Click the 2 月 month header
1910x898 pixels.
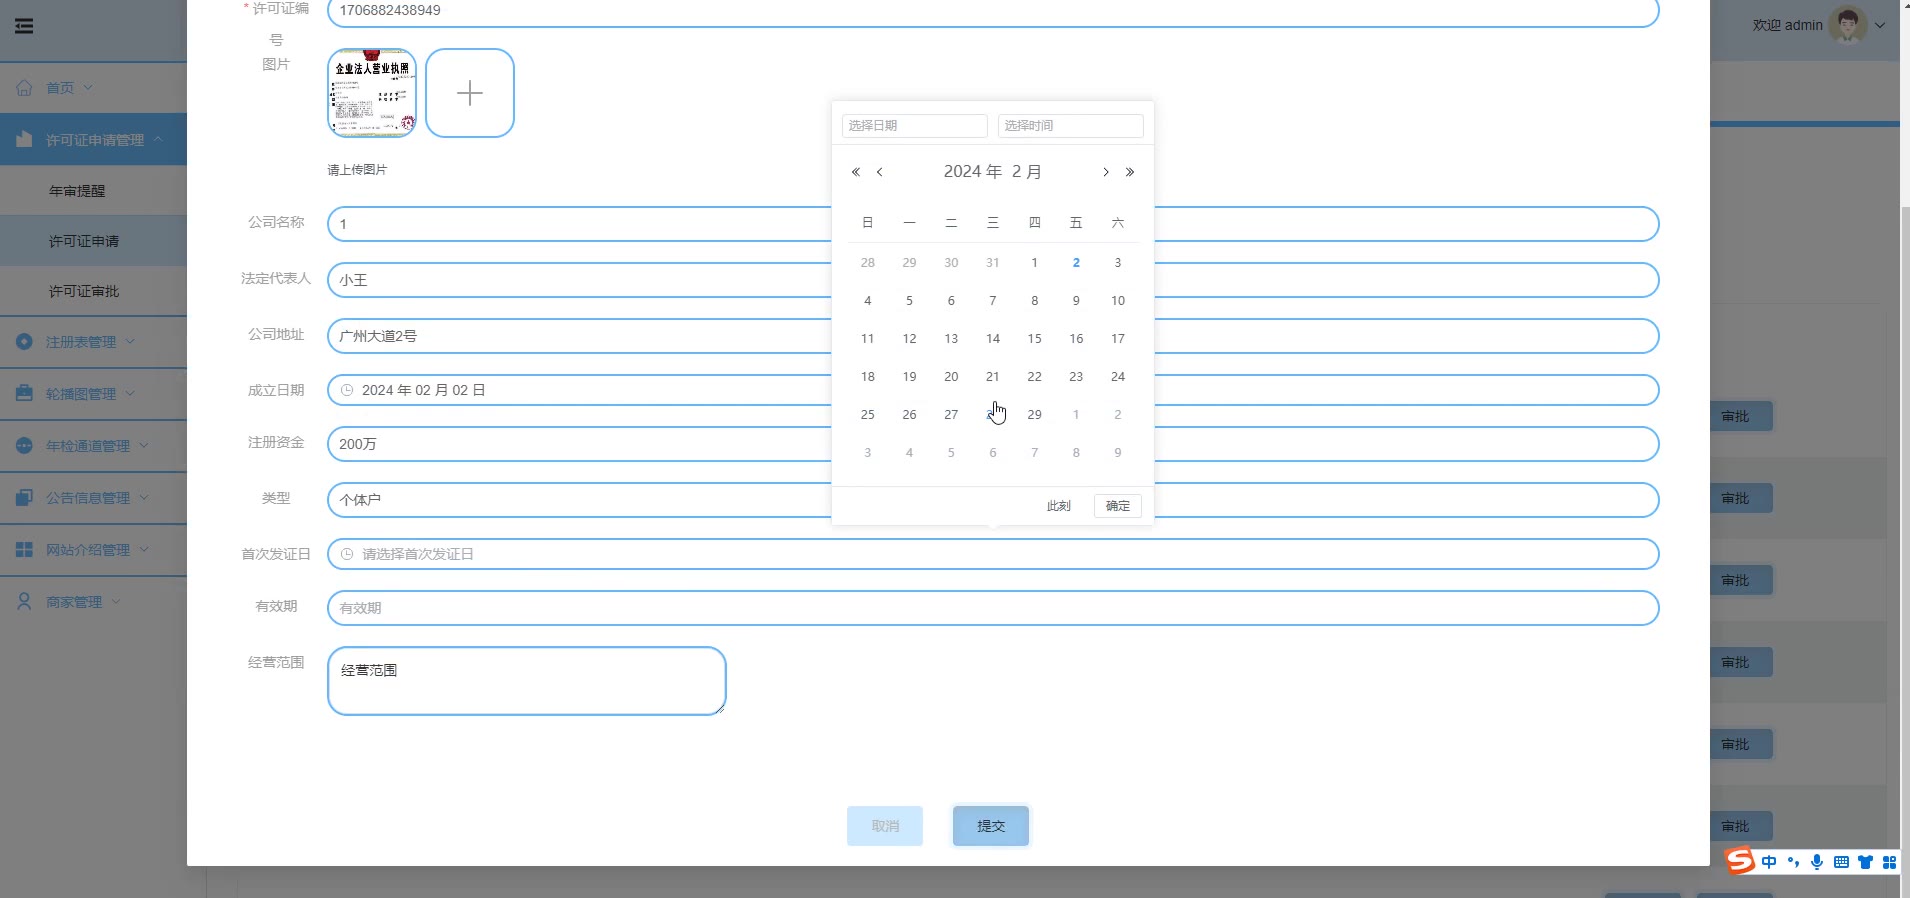click(1027, 172)
